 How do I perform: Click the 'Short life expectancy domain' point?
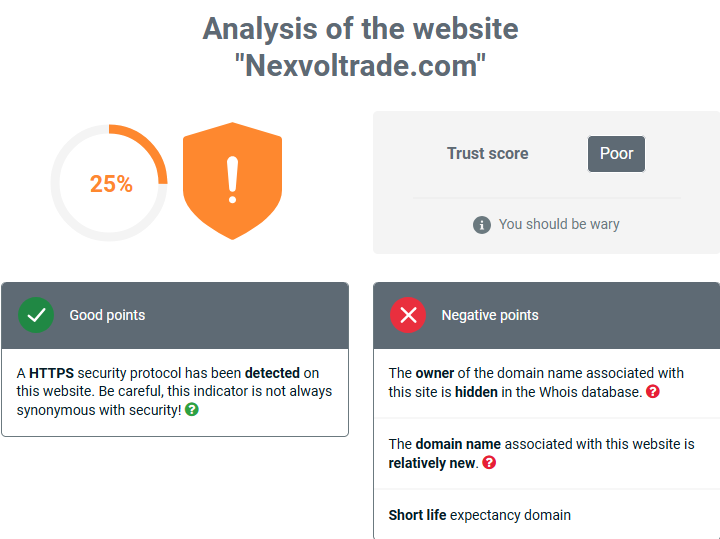[480, 515]
